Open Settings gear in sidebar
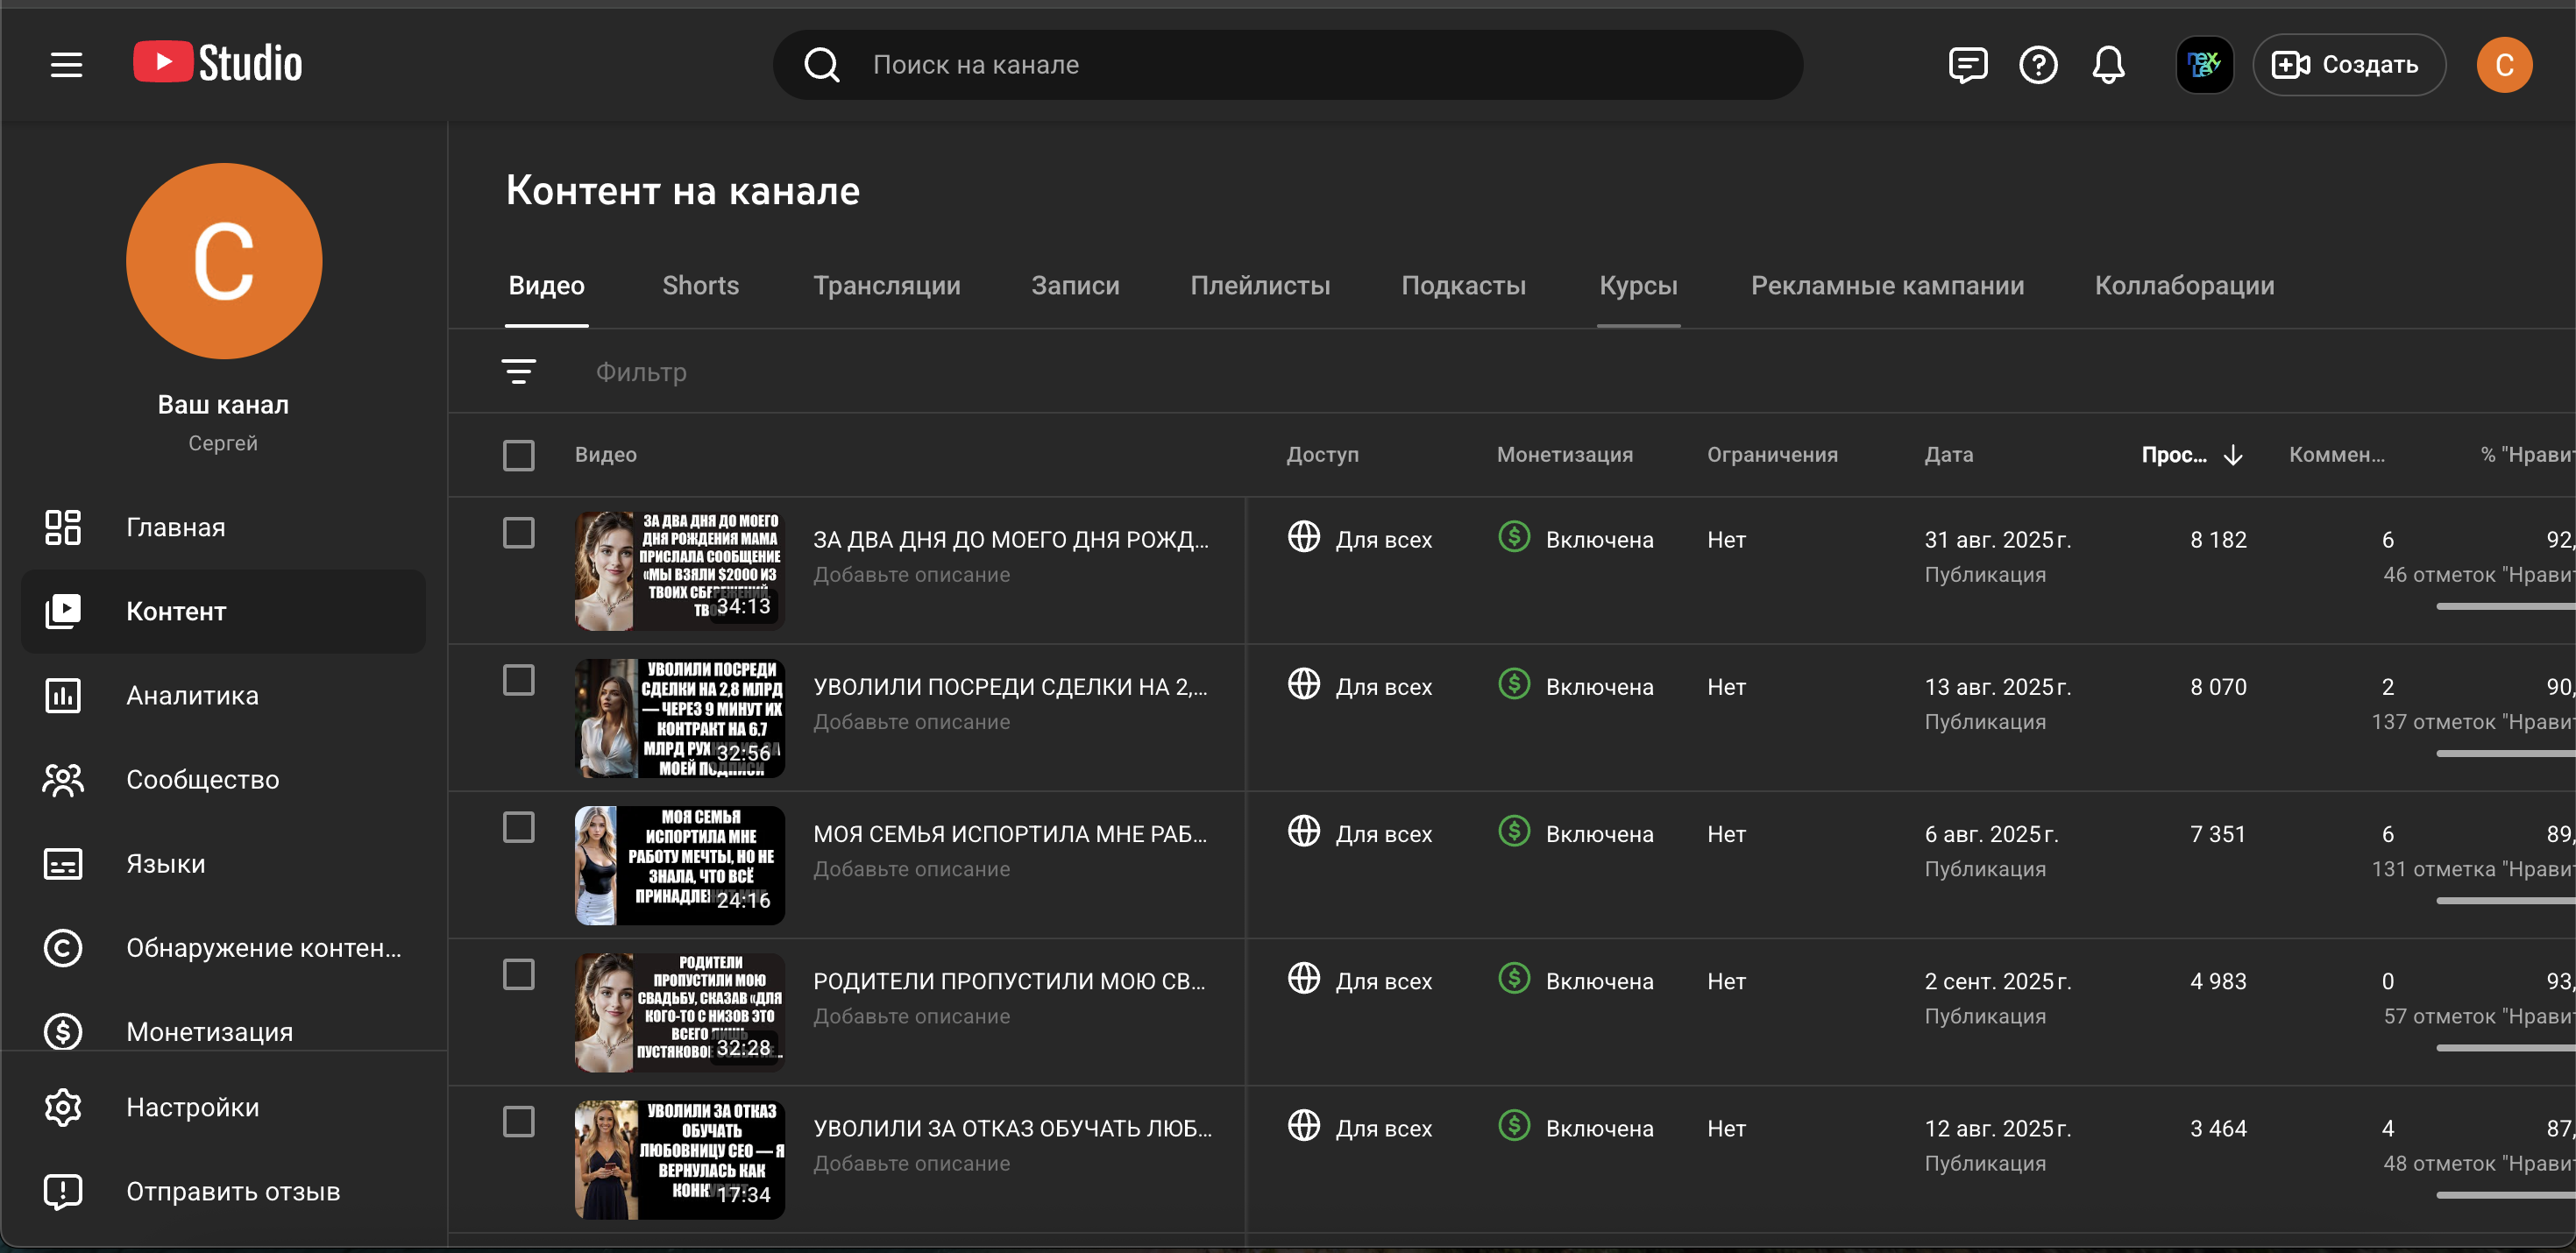Screen dimensions: 2576x1253 pyautogui.click(x=192, y=1107)
